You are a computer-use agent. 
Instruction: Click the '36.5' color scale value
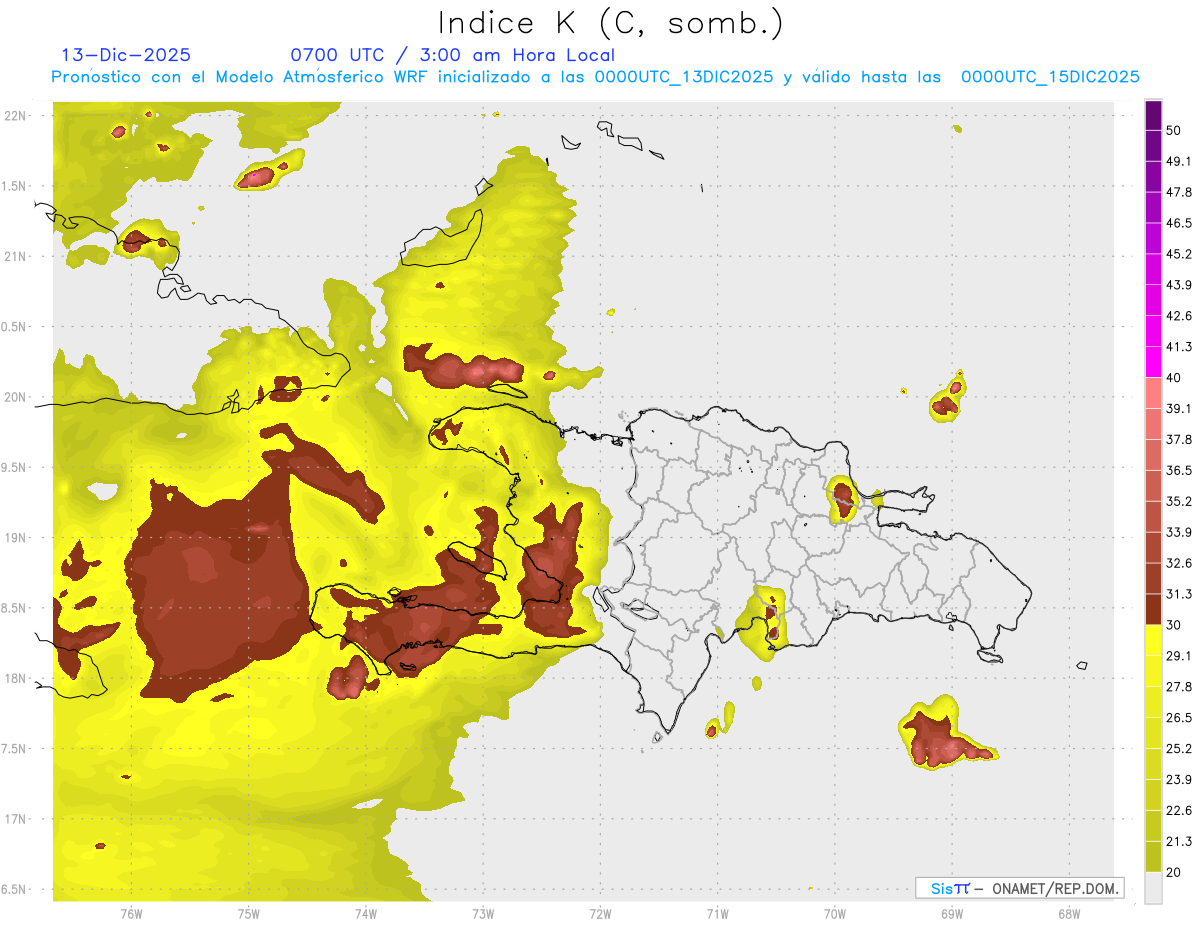pyautogui.click(x=1179, y=471)
